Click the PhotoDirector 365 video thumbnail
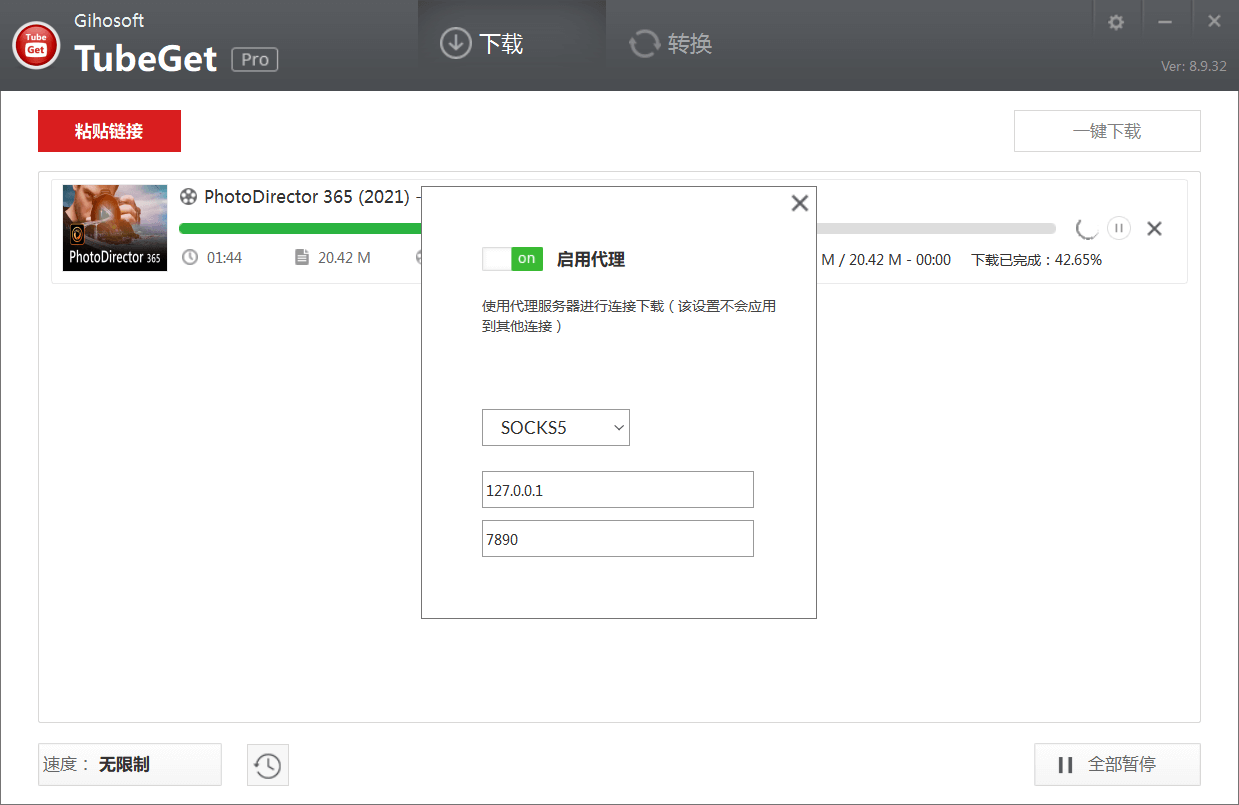 click(114, 228)
